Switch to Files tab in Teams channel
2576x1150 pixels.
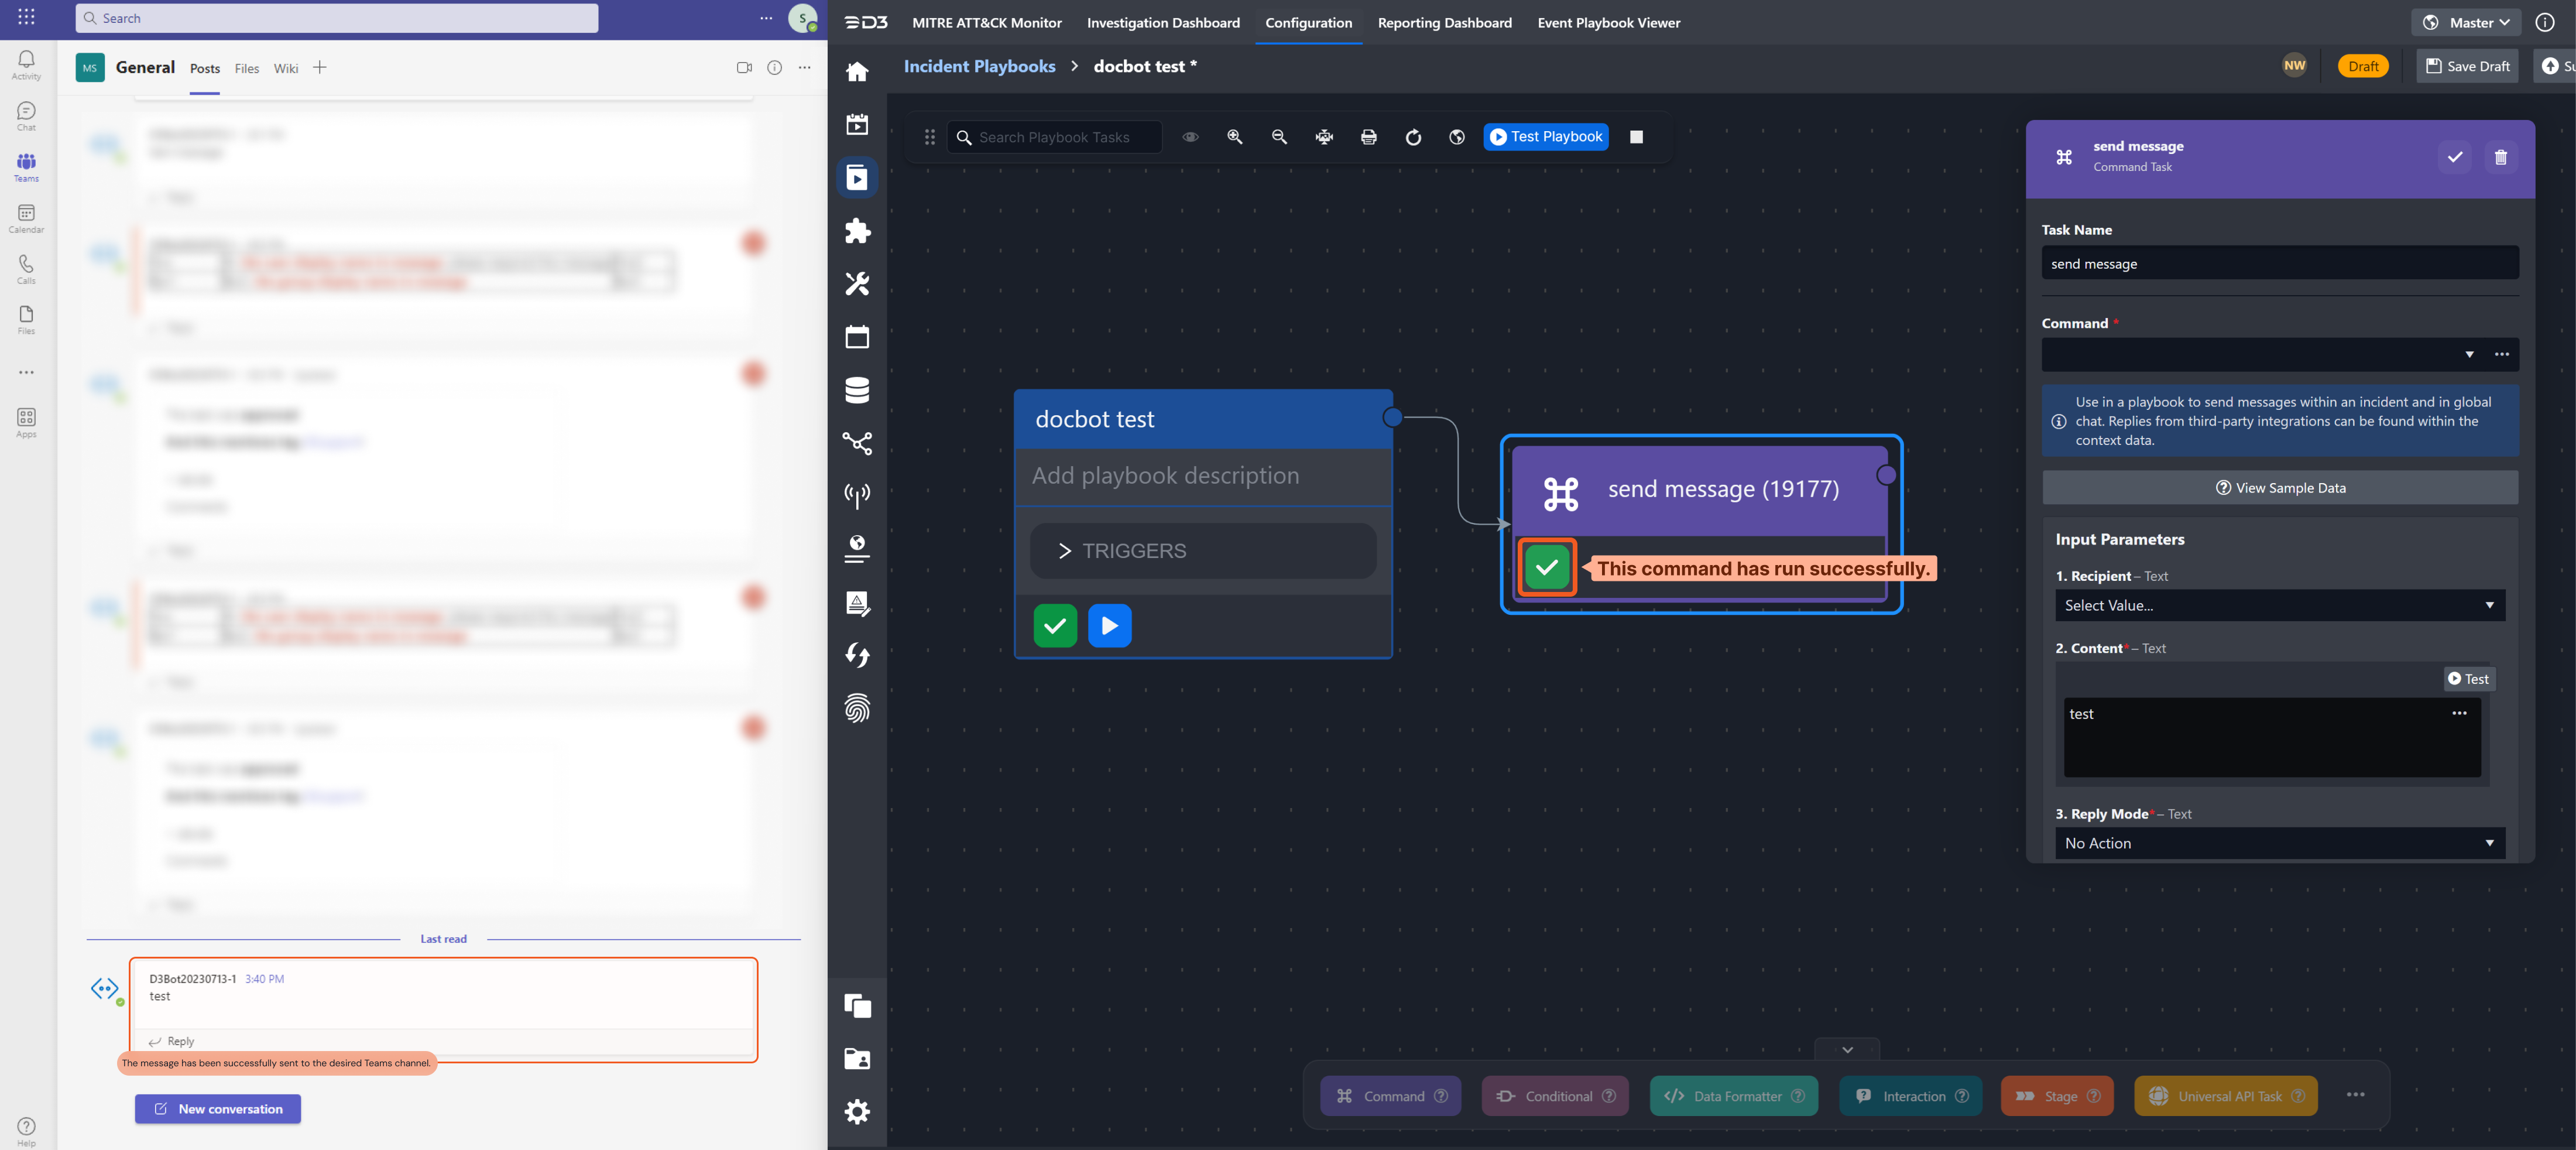pos(246,68)
